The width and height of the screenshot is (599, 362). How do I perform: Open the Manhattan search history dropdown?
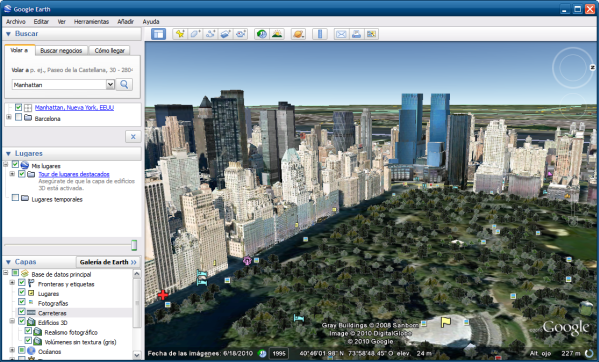click(110, 84)
